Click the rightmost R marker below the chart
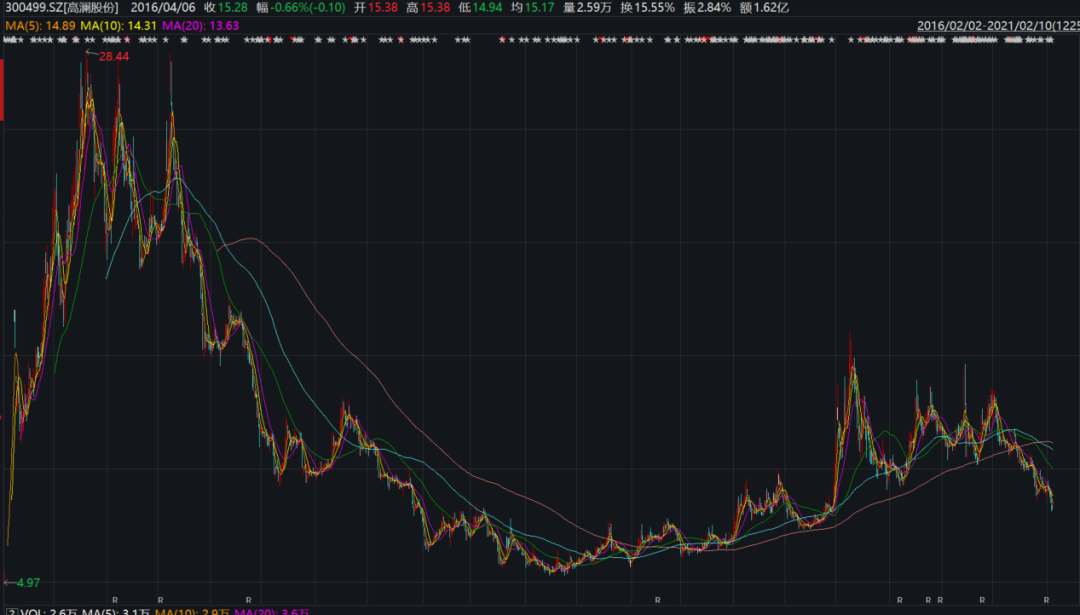The width and height of the screenshot is (1080, 615). pyautogui.click(x=1047, y=600)
